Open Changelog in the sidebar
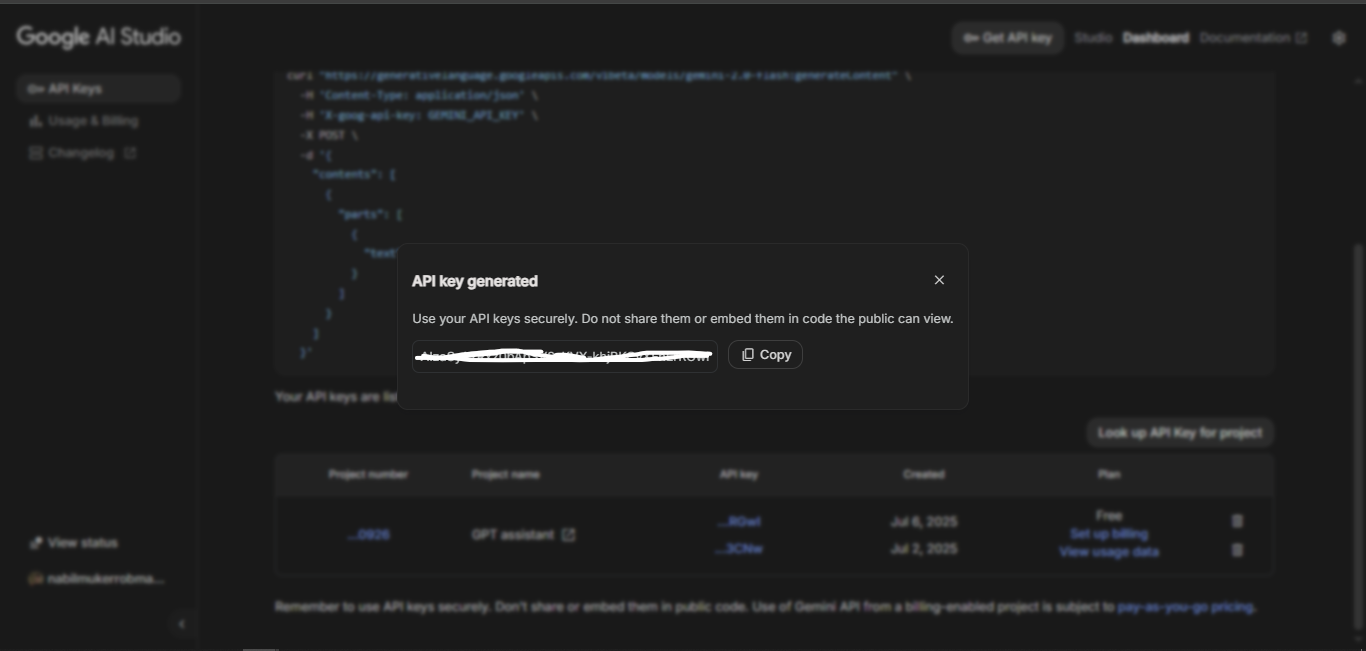 pos(82,153)
